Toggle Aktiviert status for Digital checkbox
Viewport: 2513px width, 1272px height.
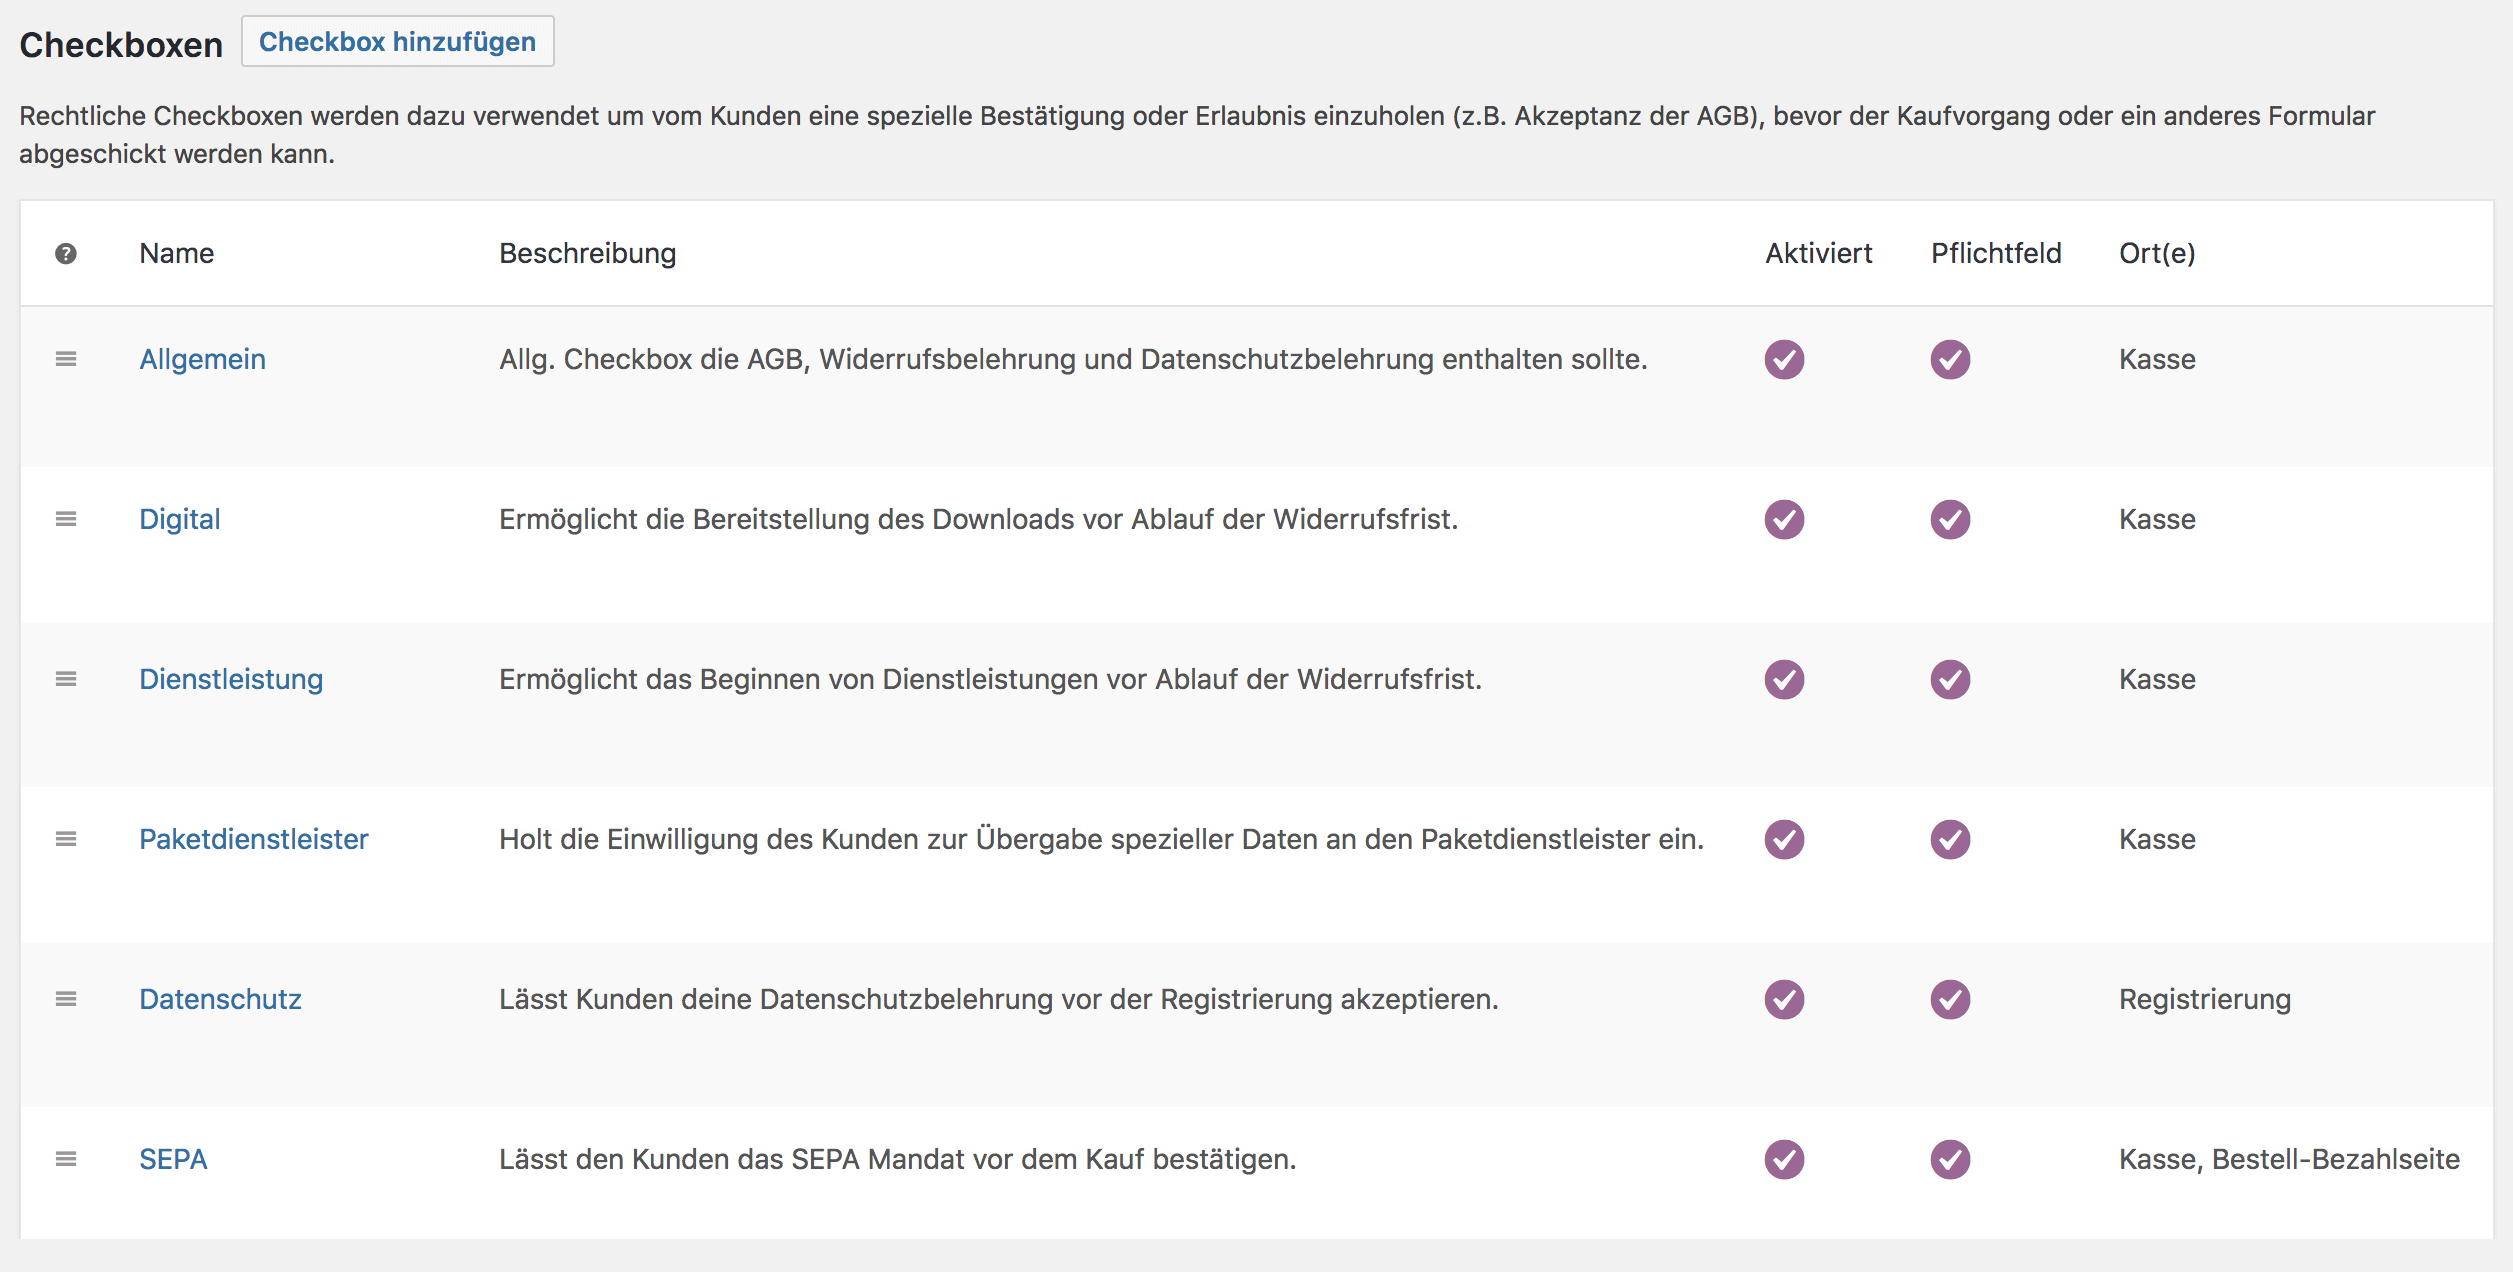tap(1784, 520)
